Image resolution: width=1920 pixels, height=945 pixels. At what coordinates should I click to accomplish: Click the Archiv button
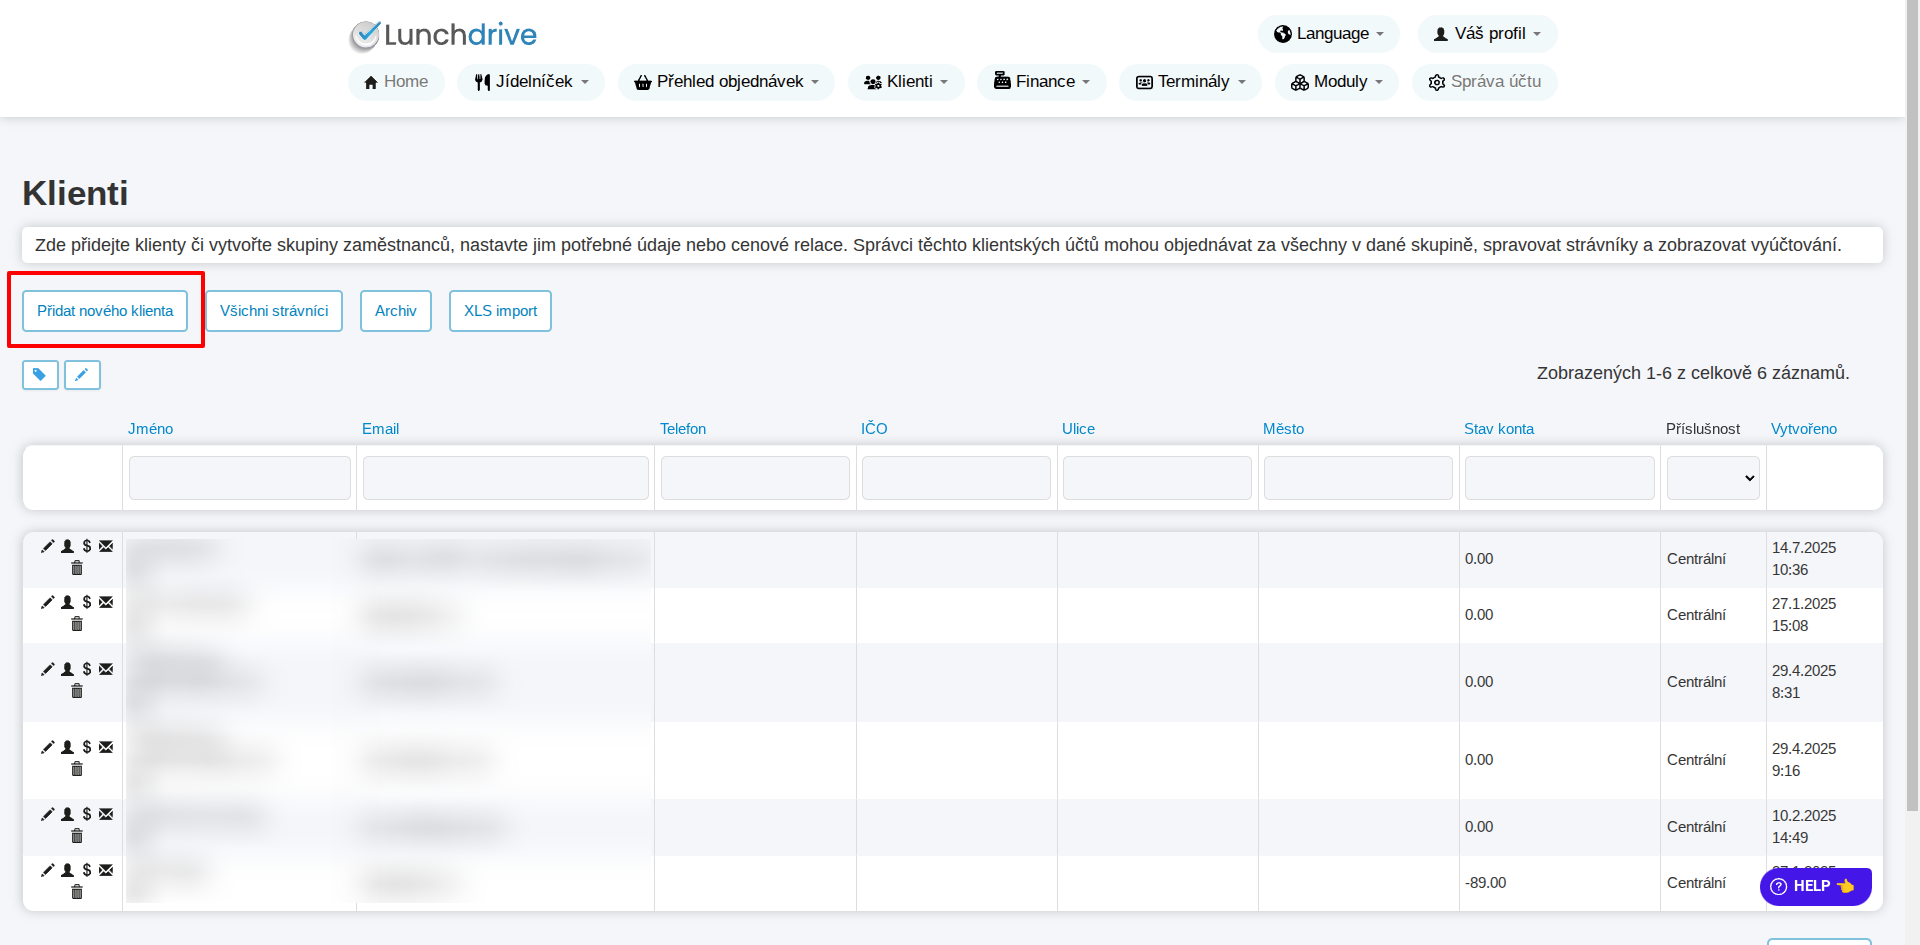[396, 311]
